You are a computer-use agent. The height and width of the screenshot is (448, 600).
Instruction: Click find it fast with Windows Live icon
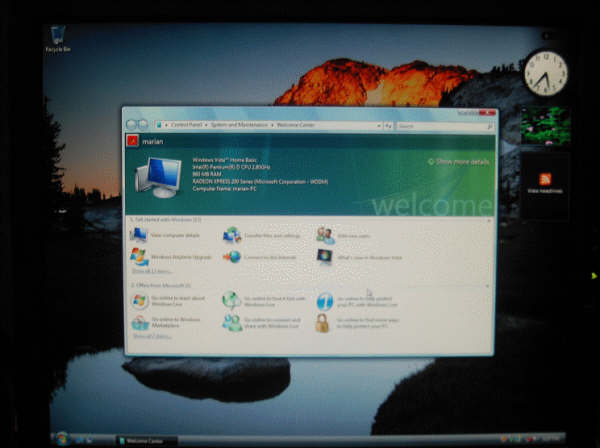pyautogui.click(x=232, y=300)
